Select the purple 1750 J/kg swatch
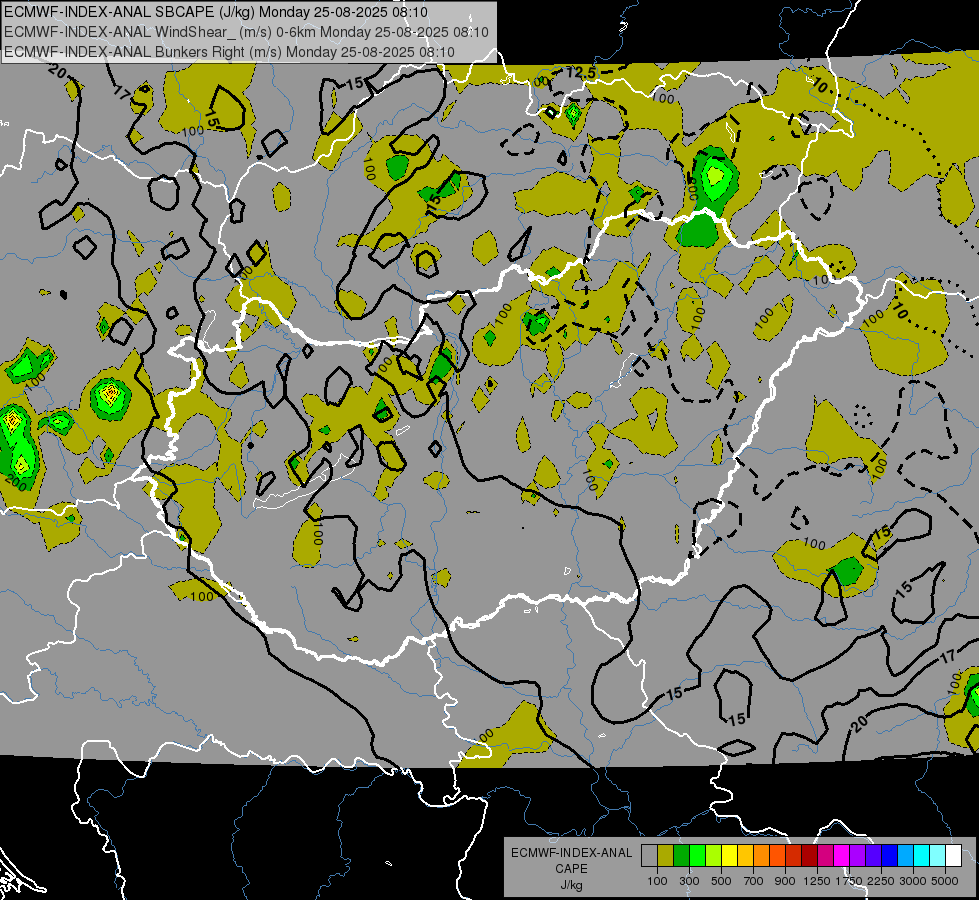979x900 pixels. click(x=858, y=855)
